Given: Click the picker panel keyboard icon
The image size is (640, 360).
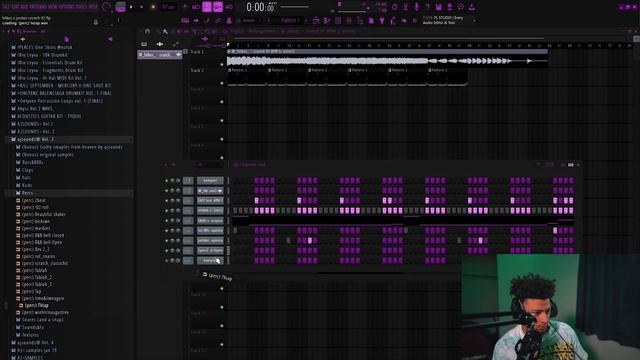Looking at the screenshot, I should [x=144, y=44].
